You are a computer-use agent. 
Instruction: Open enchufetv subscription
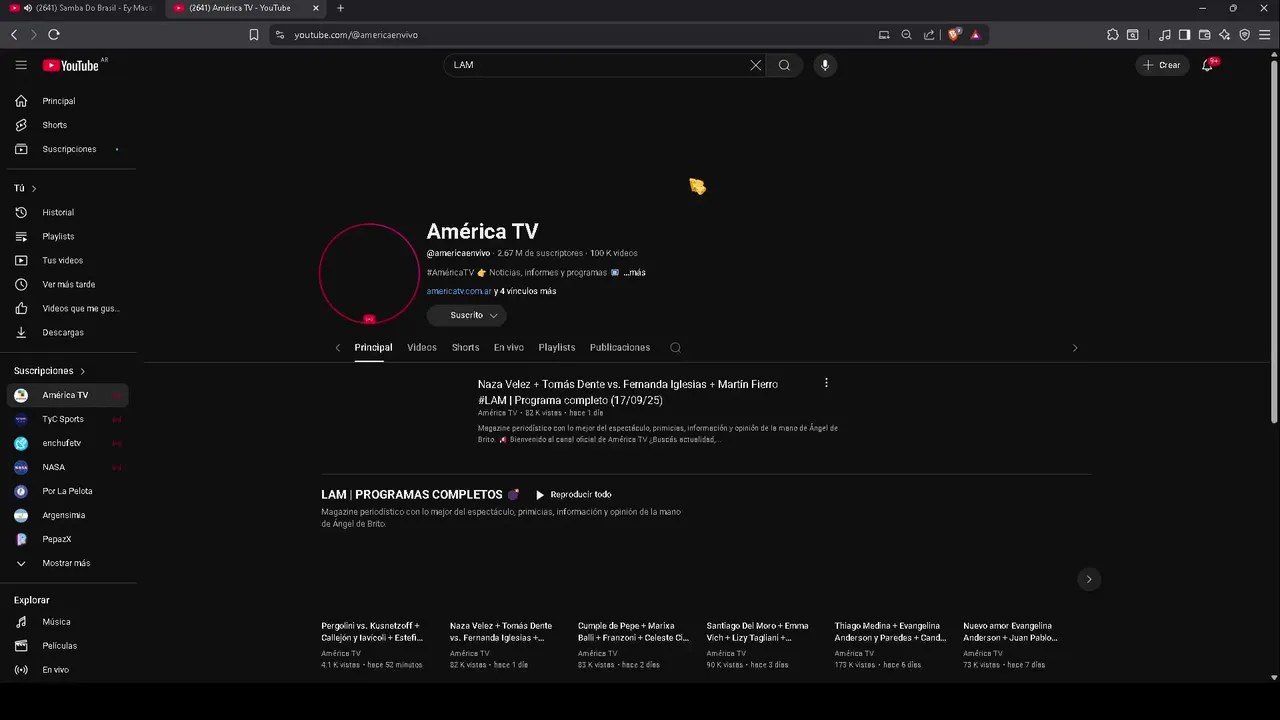[x=68, y=443]
